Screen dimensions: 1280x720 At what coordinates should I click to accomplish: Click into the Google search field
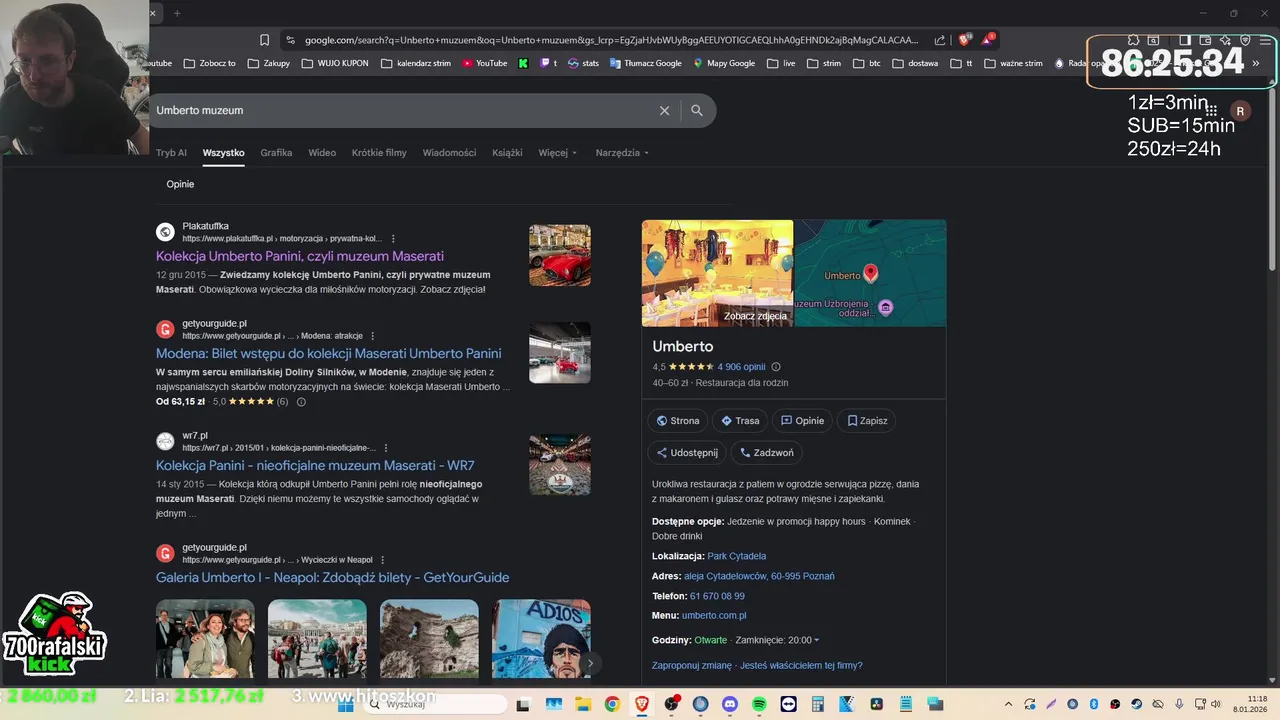pyautogui.click(x=400, y=111)
